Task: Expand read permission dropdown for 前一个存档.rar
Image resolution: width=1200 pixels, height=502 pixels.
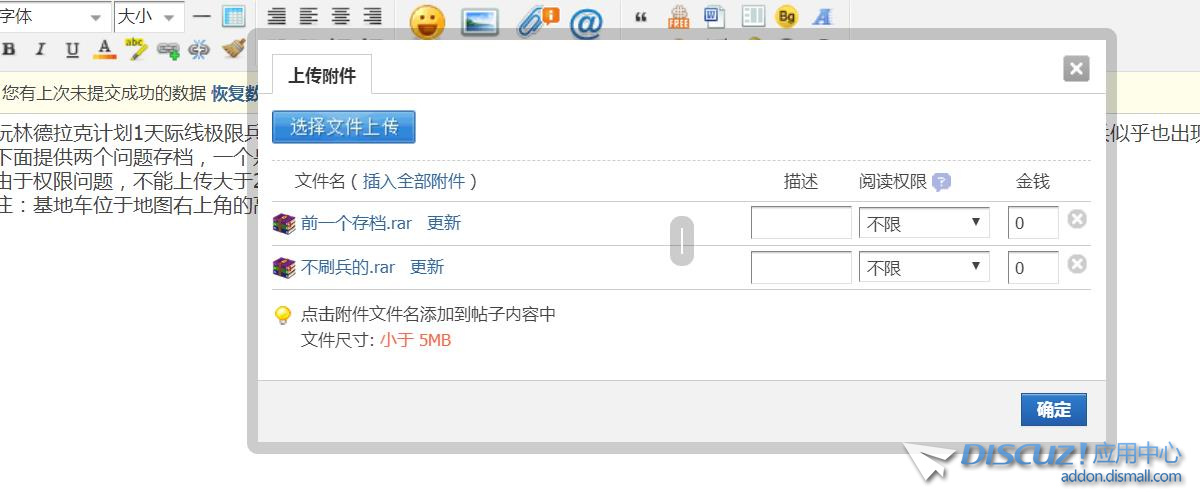Action: (x=923, y=223)
